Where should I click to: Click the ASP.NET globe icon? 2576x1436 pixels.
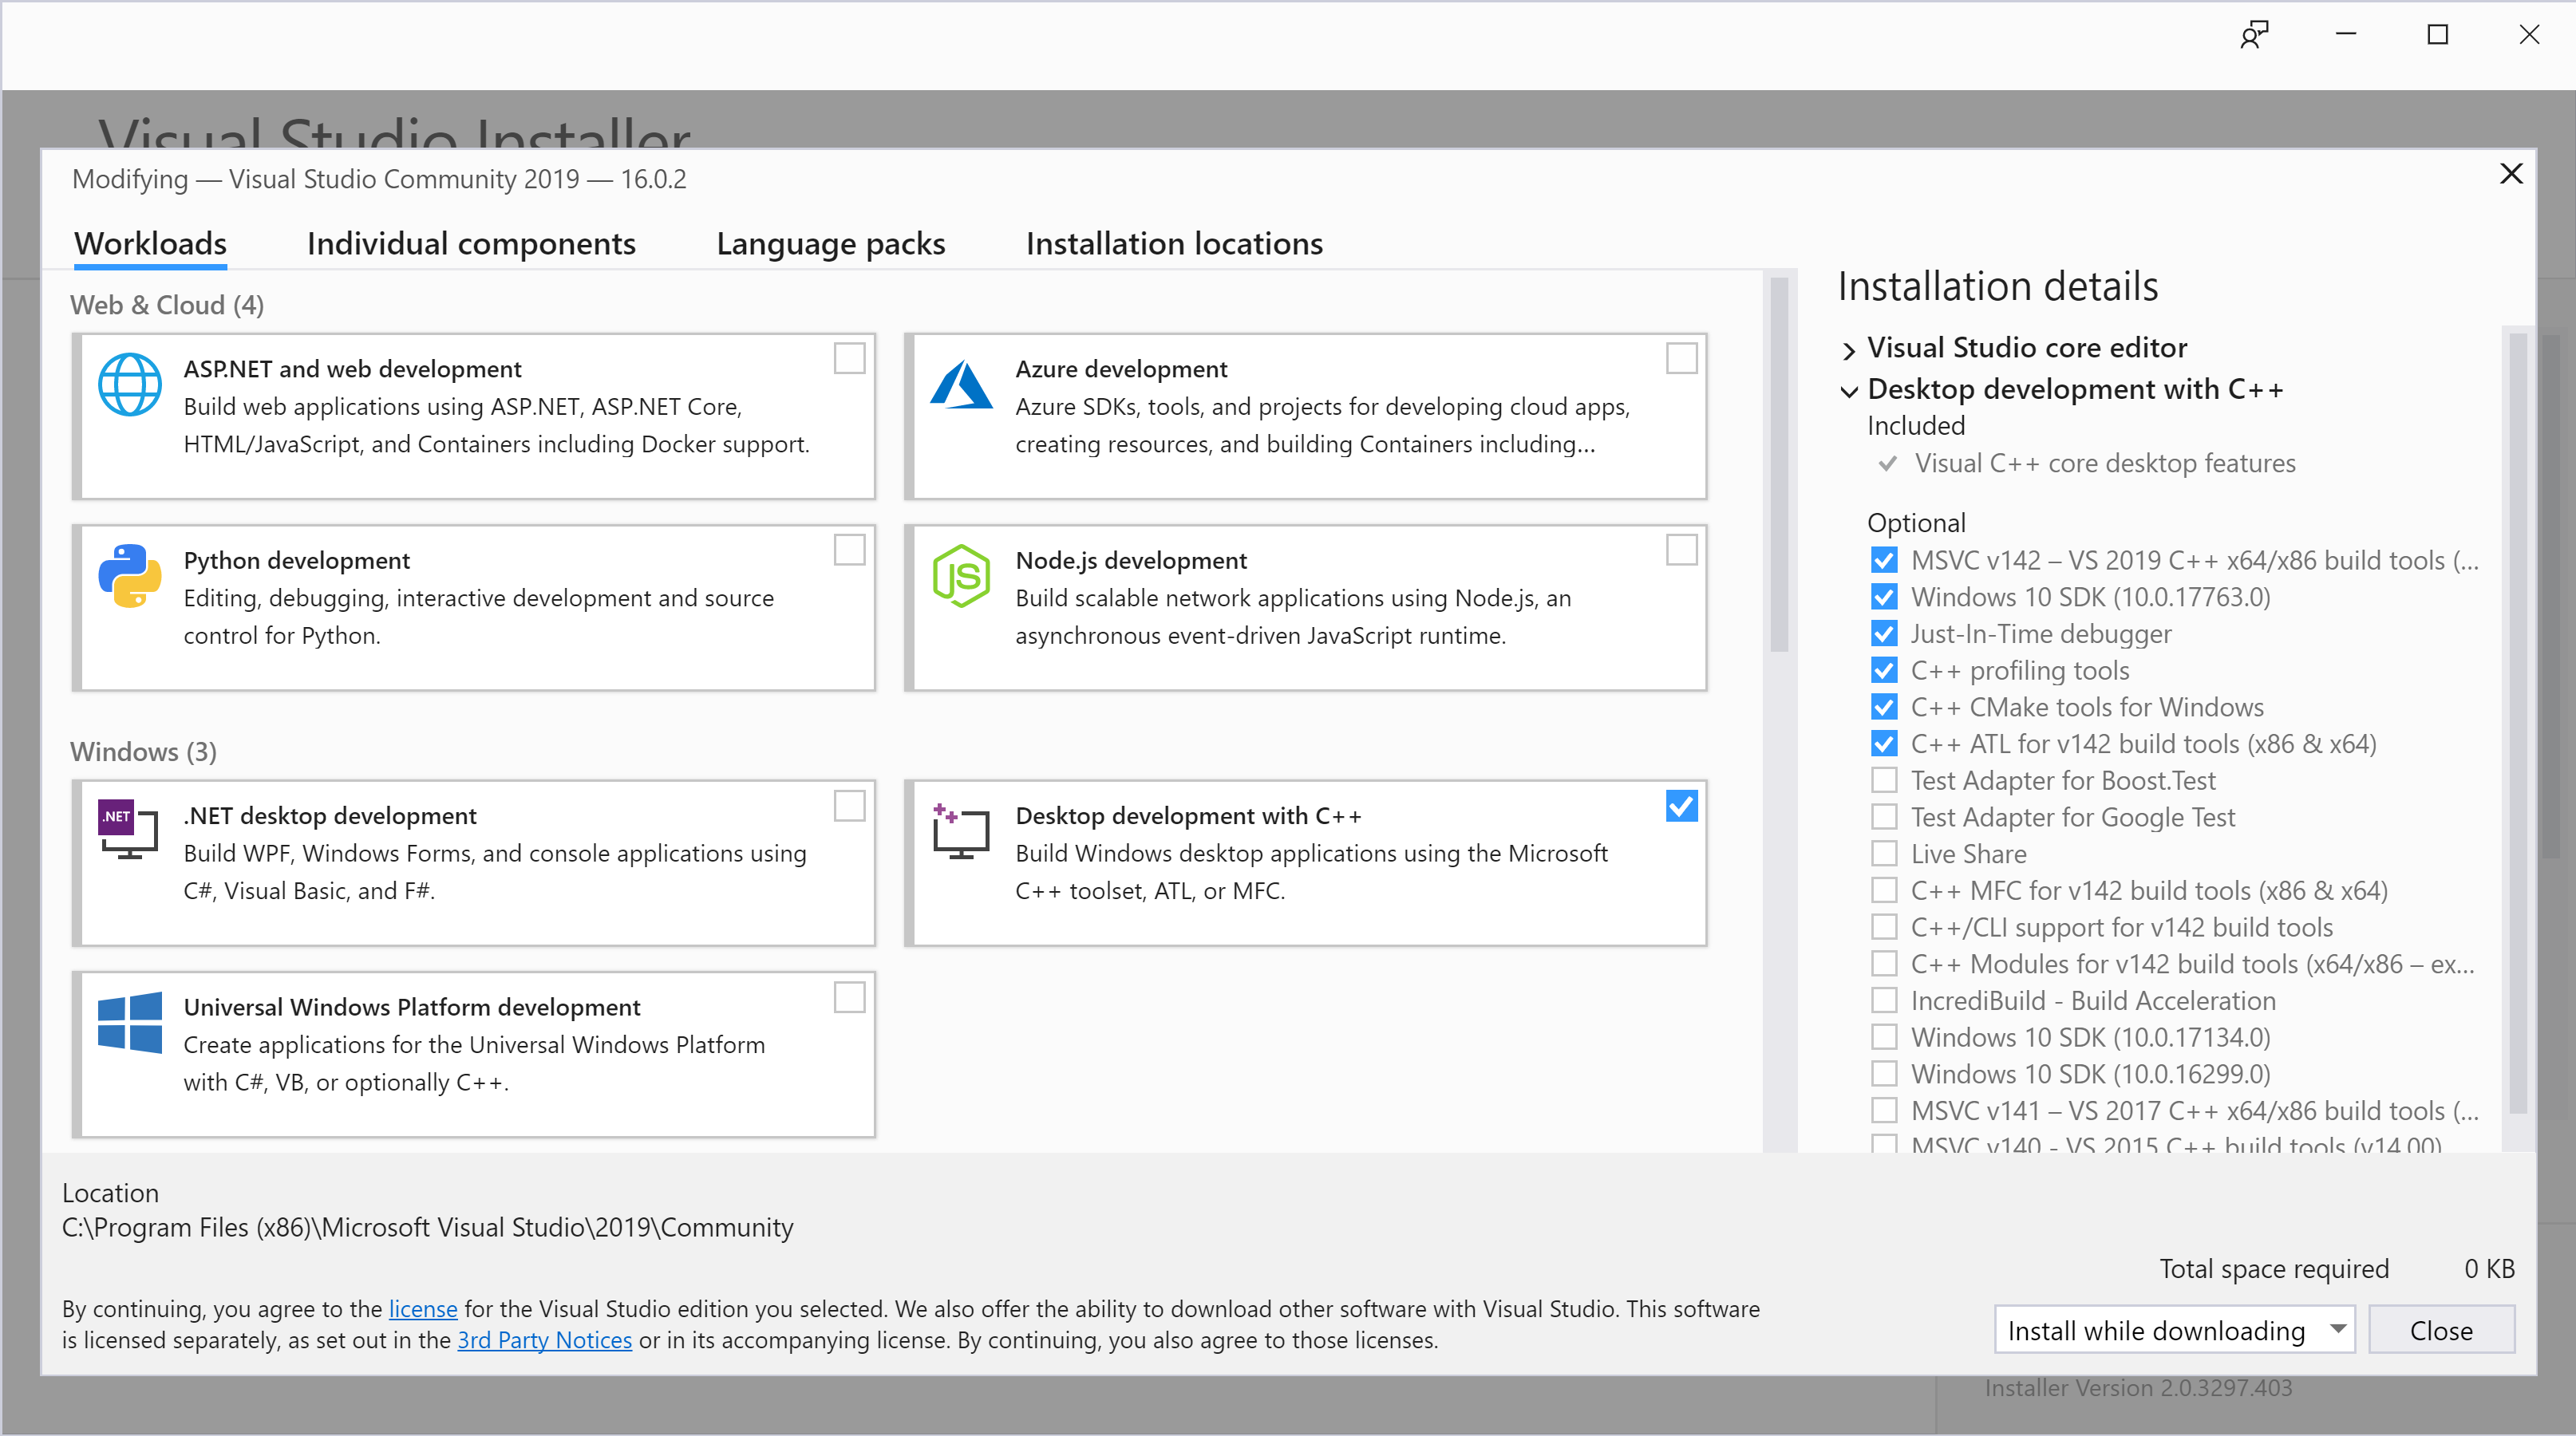coord(130,385)
